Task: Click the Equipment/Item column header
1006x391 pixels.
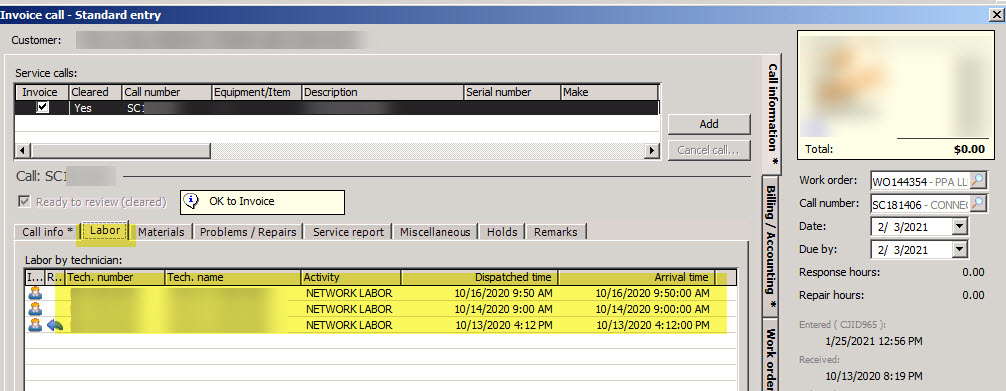Action: [x=256, y=92]
